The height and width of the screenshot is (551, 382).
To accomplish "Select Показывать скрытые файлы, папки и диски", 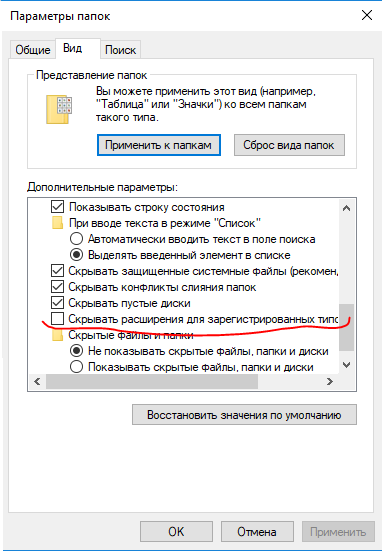I will [76, 367].
